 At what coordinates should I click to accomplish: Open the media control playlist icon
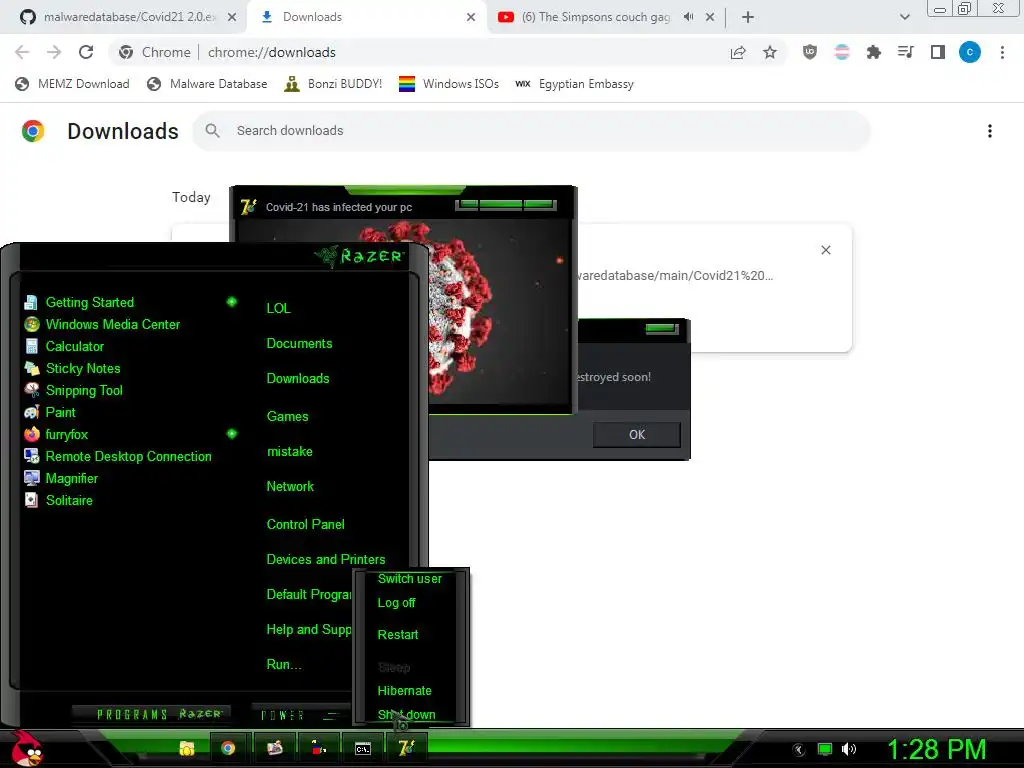tap(905, 52)
